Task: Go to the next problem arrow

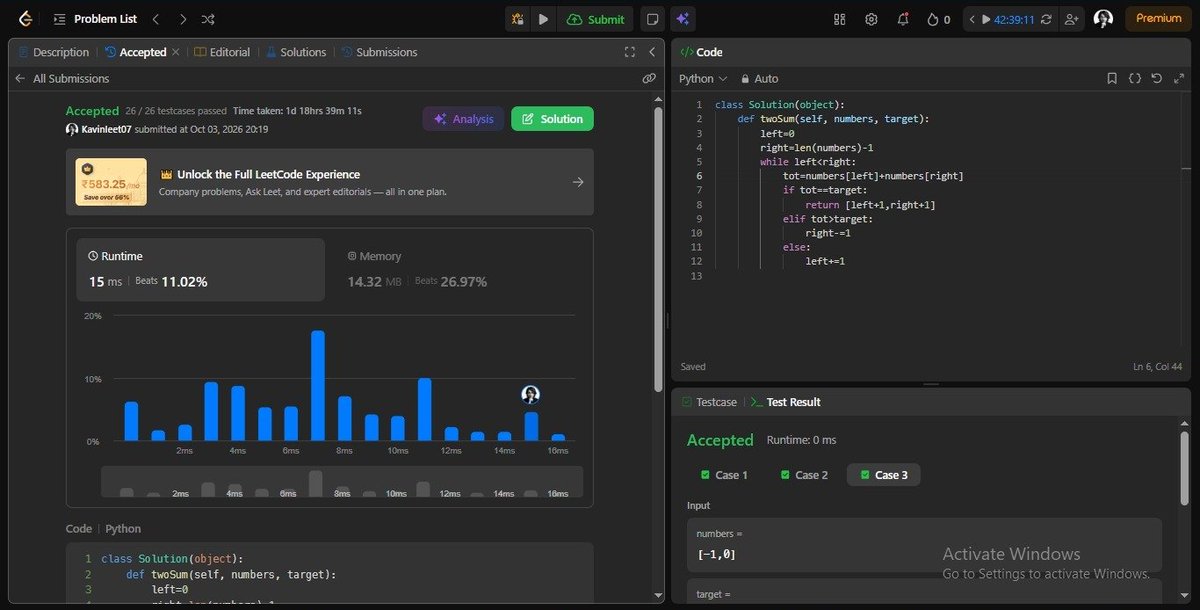Action: 182,18
